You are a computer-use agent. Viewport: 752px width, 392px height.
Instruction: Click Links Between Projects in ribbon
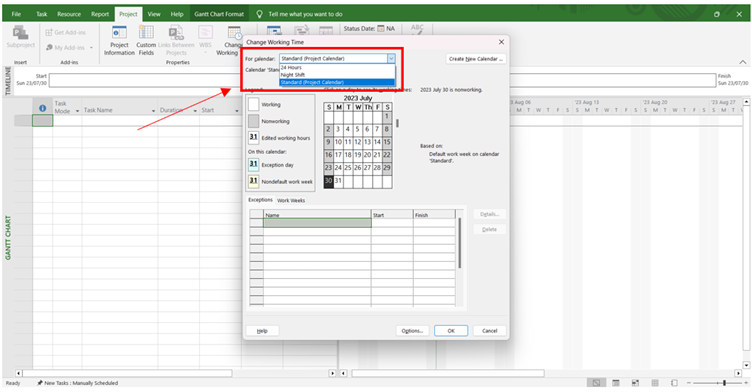(x=176, y=40)
